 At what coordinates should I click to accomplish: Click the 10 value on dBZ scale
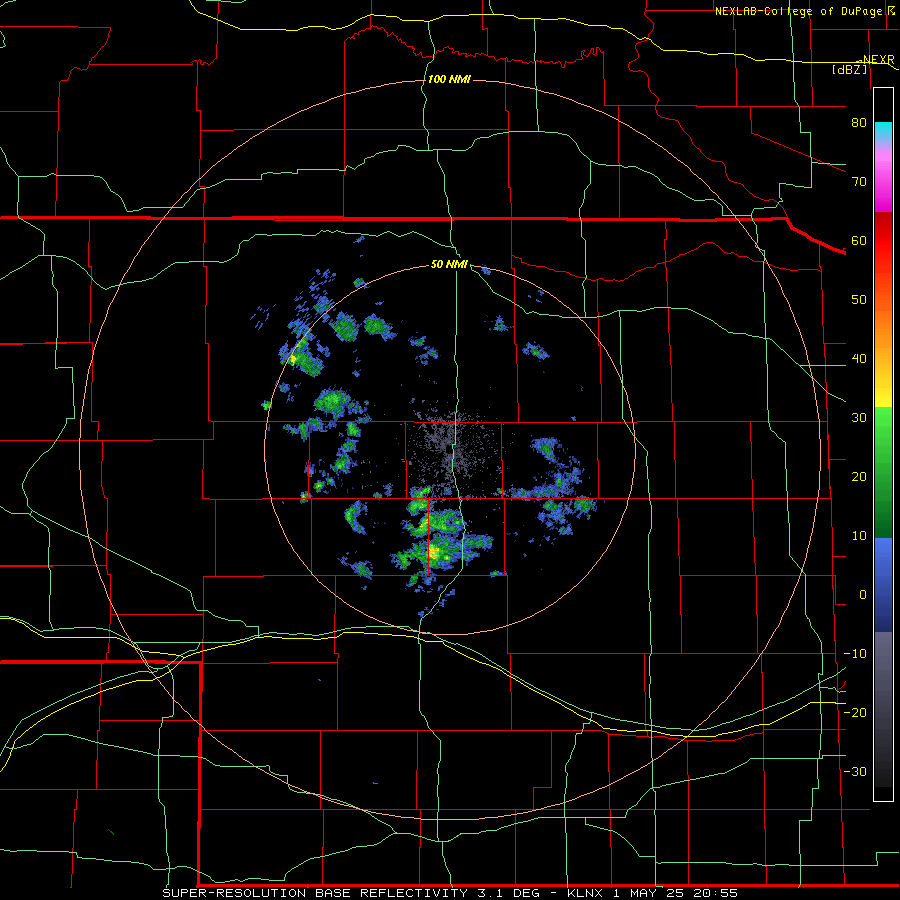pyautogui.click(x=859, y=536)
